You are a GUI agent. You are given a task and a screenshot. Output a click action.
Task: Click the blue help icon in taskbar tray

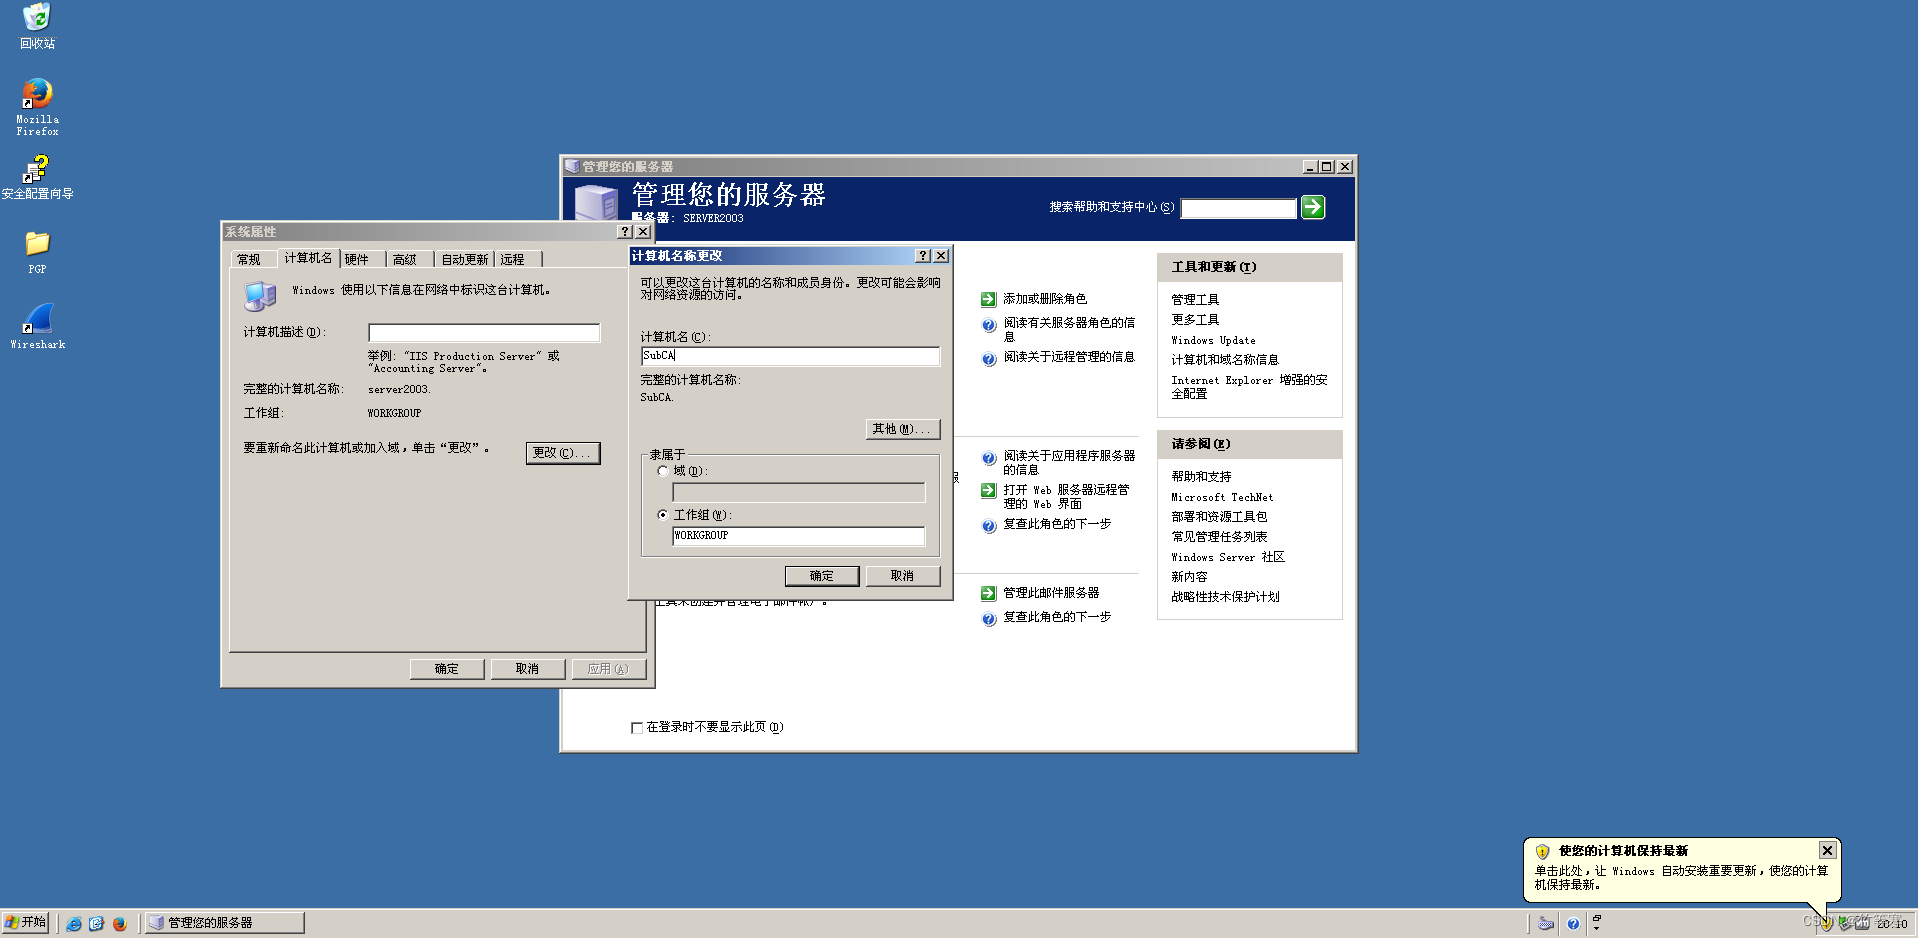(x=1573, y=923)
